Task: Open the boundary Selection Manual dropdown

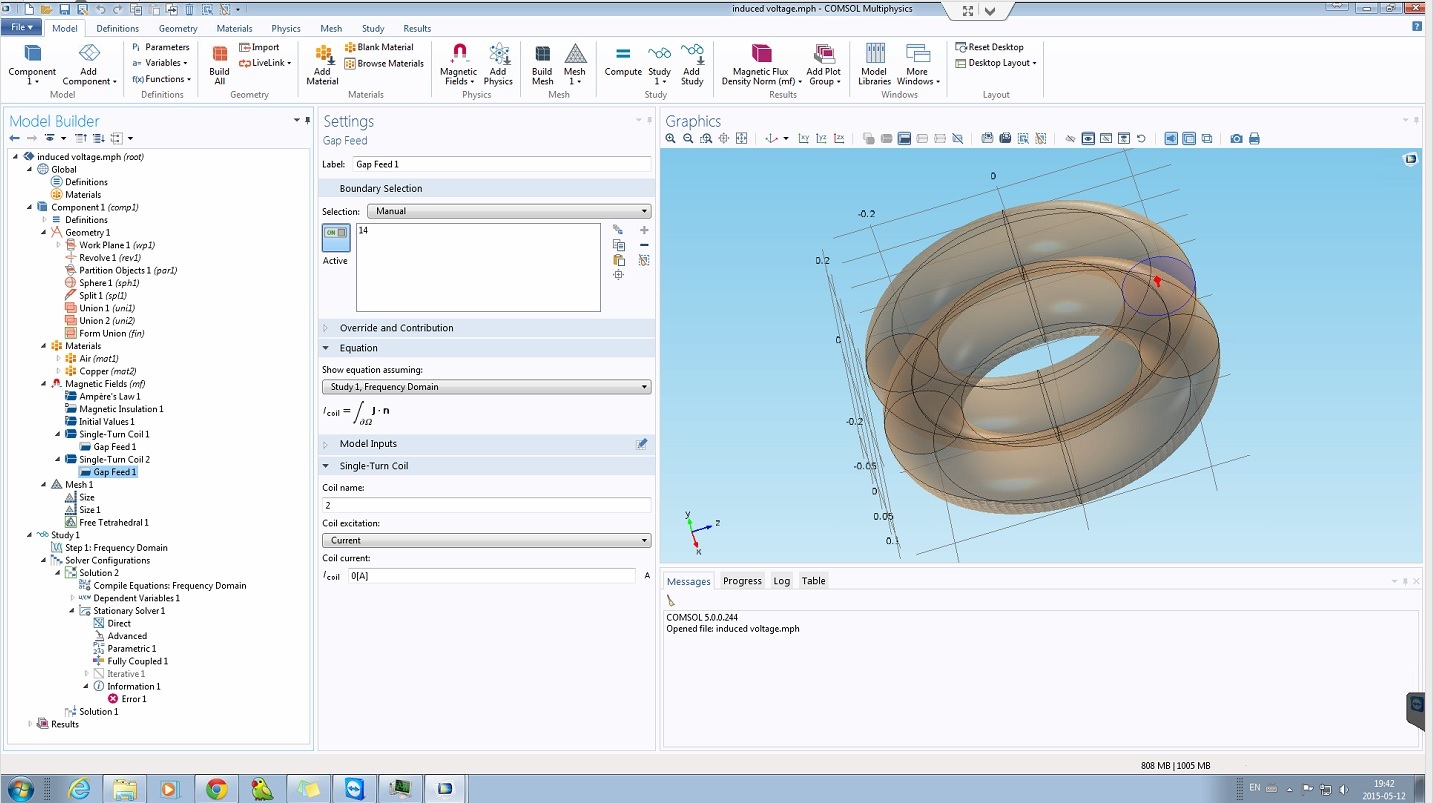Action: tap(508, 212)
